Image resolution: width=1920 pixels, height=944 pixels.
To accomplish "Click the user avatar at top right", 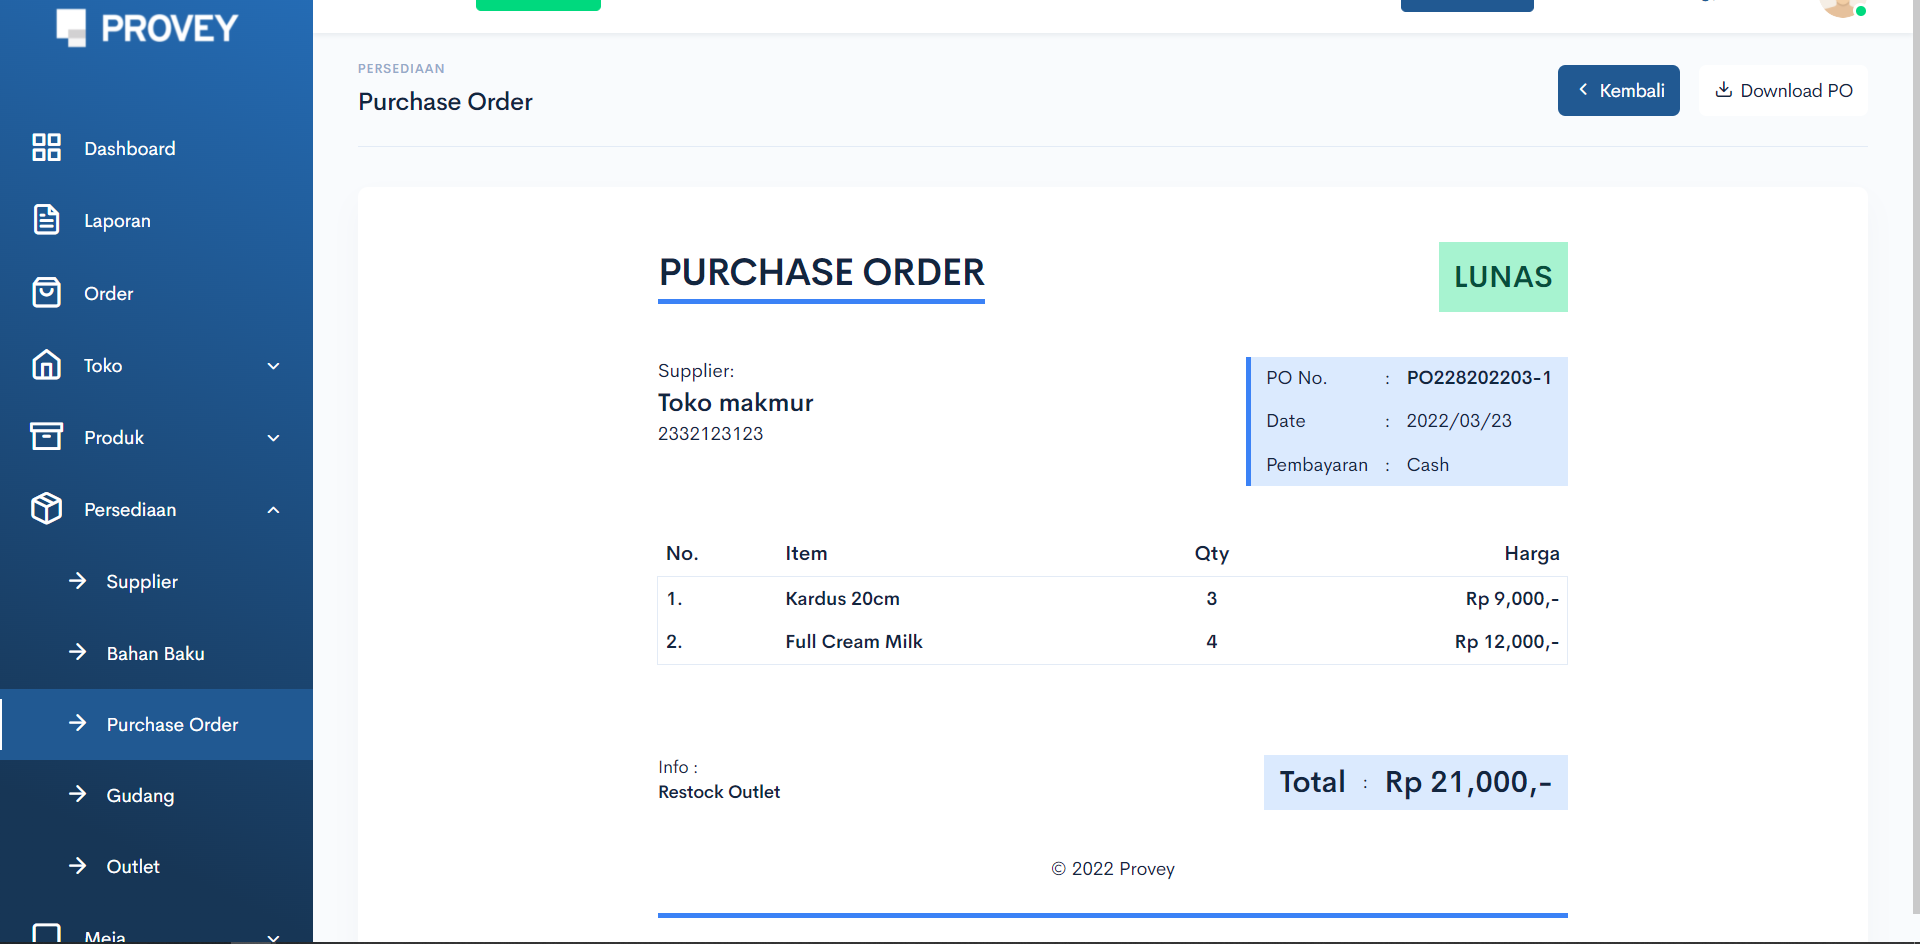I will (1840, 6).
